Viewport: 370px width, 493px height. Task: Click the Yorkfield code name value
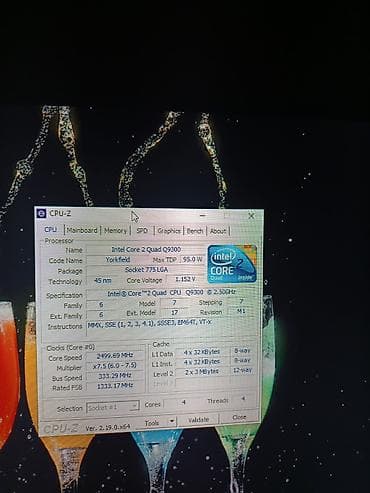click(118, 259)
